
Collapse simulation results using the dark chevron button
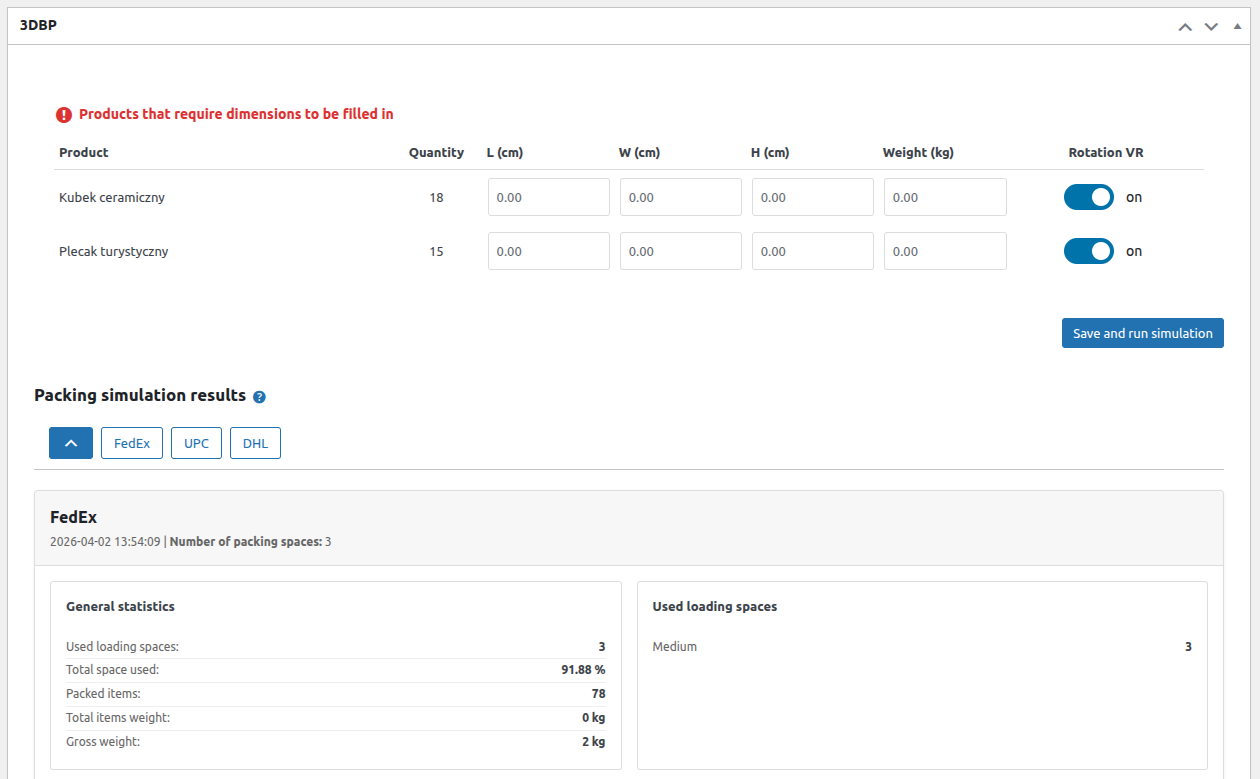[70, 442]
